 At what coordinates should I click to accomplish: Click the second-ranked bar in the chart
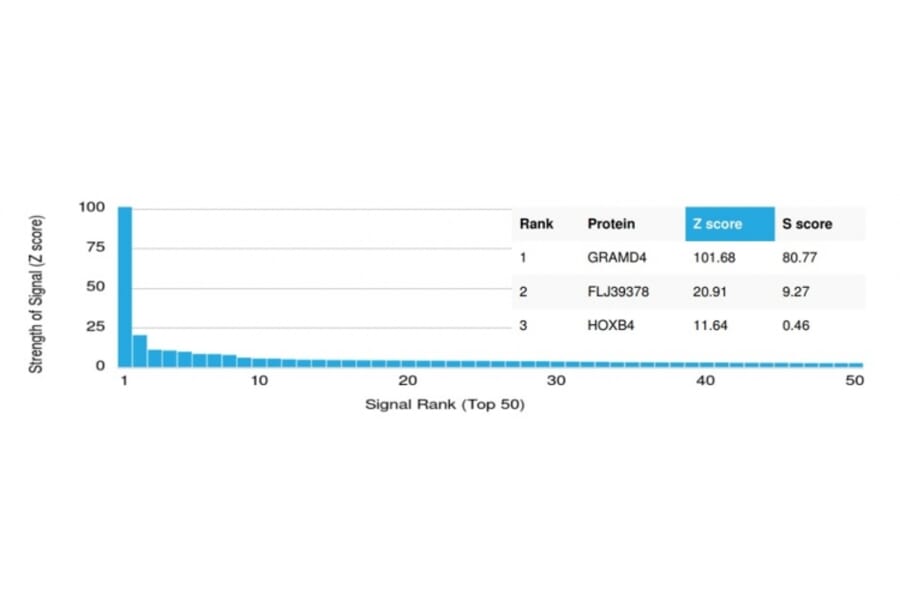coord(140,351)
